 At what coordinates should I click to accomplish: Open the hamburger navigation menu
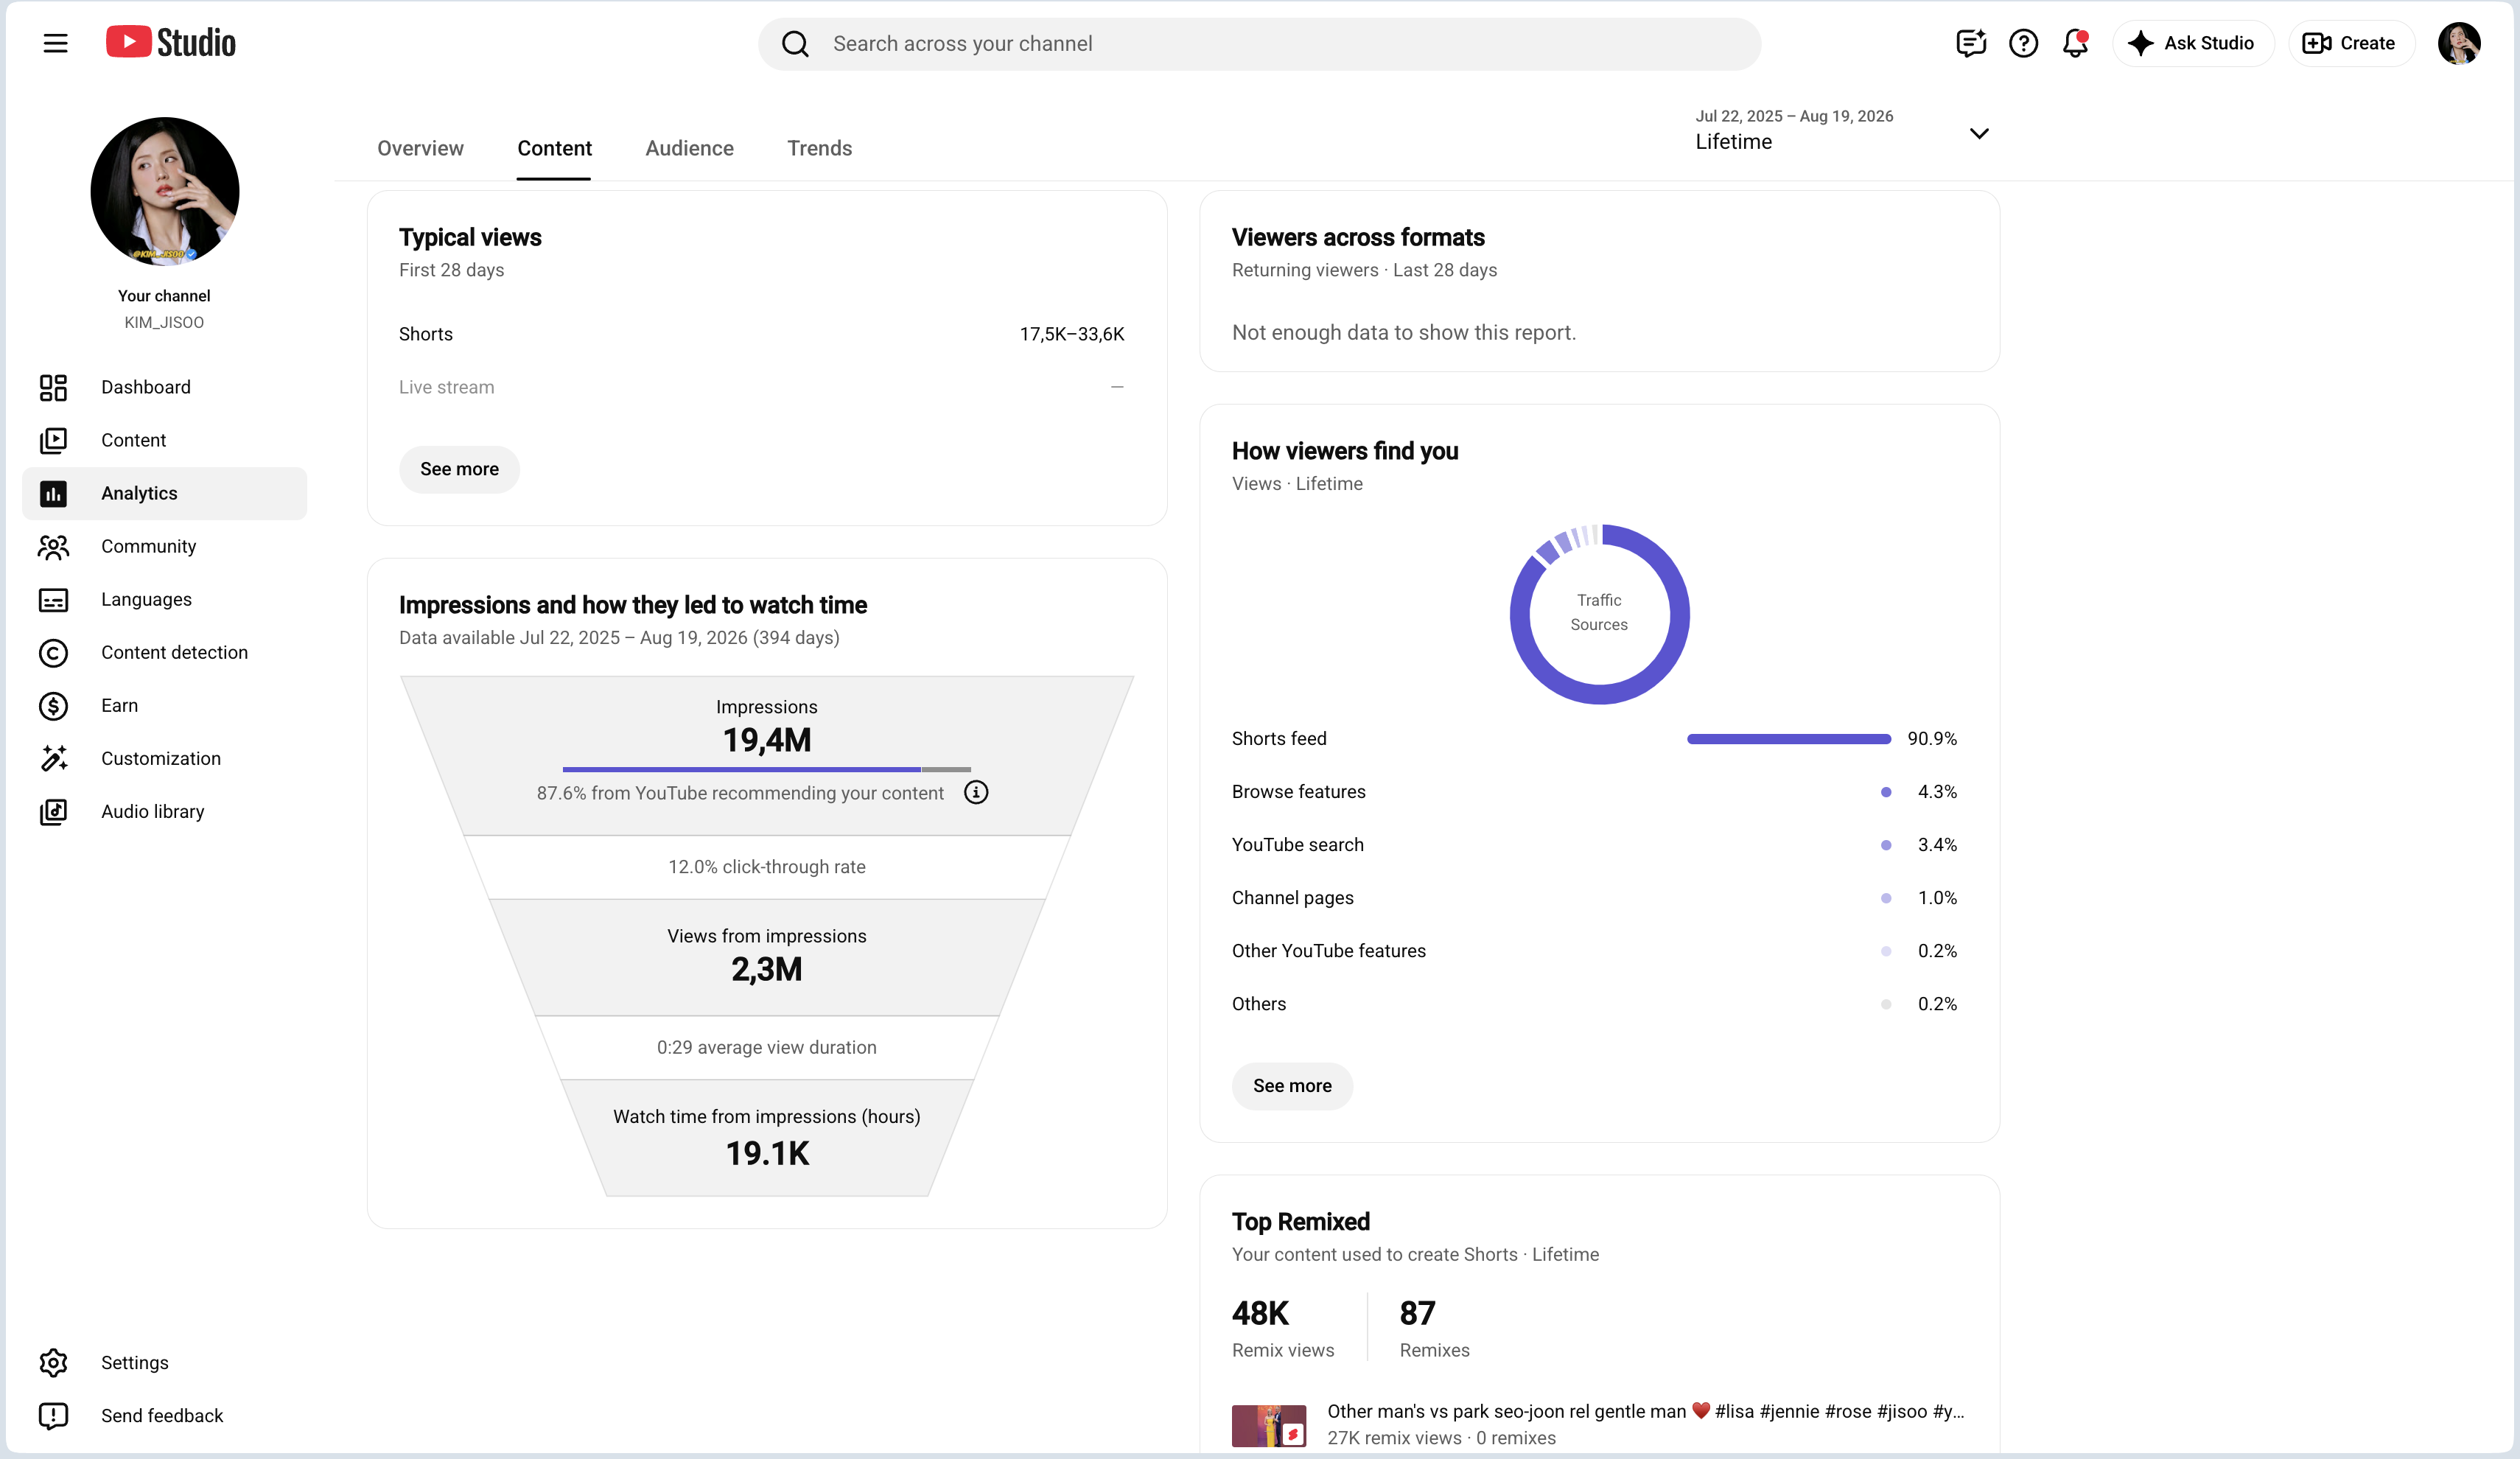click(x=55, y=43)
